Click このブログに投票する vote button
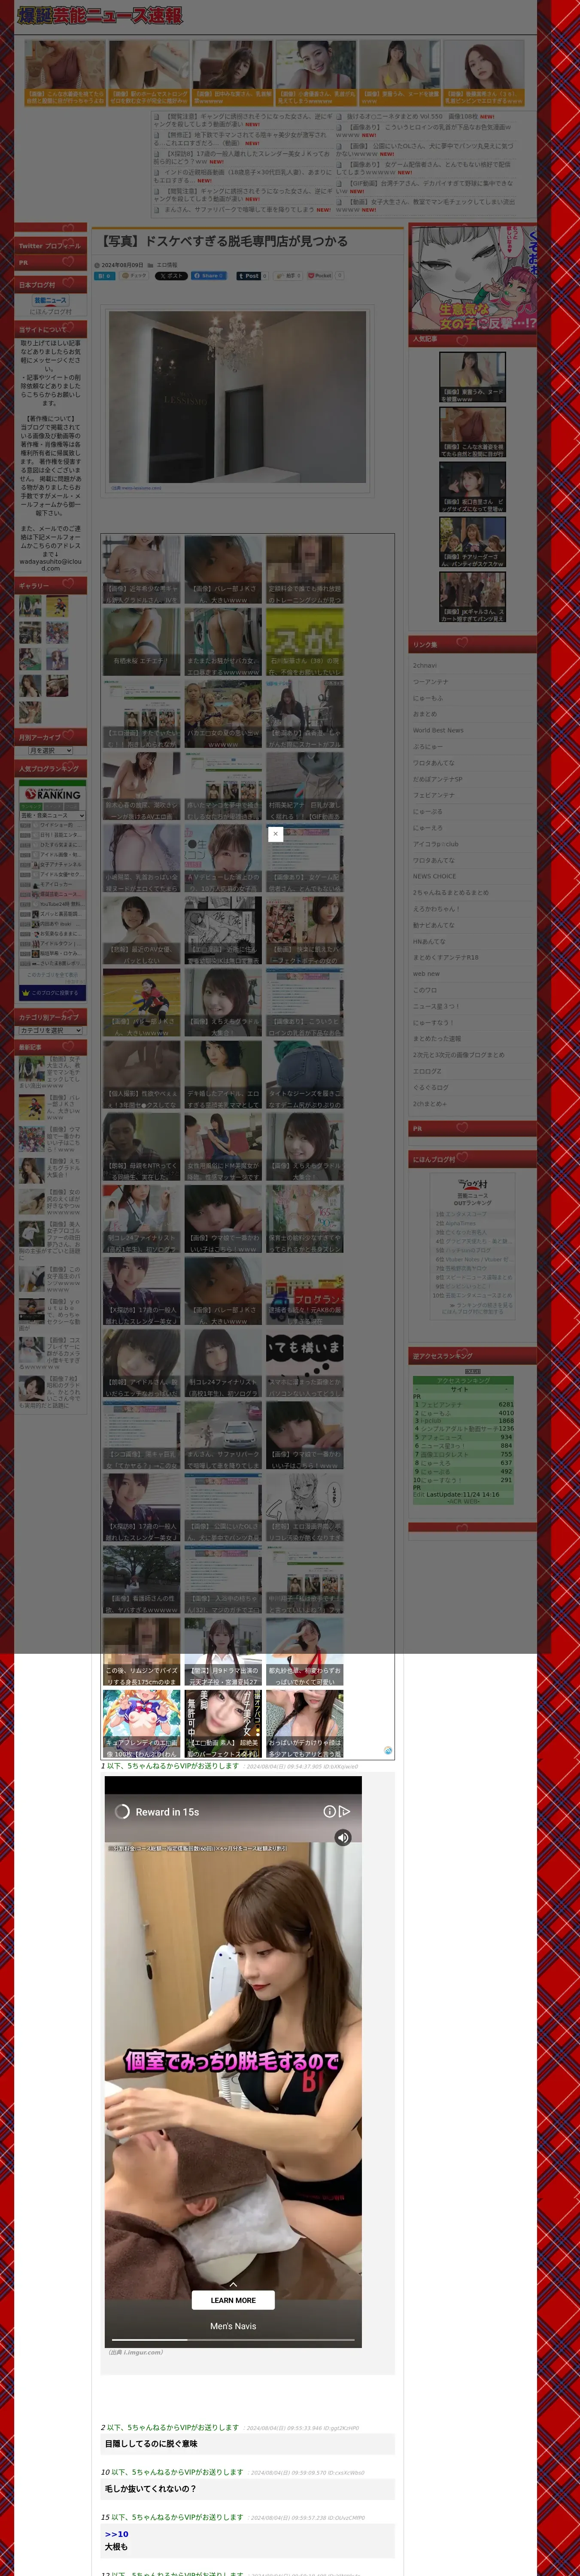The image size is (580, 2576). 52,993
